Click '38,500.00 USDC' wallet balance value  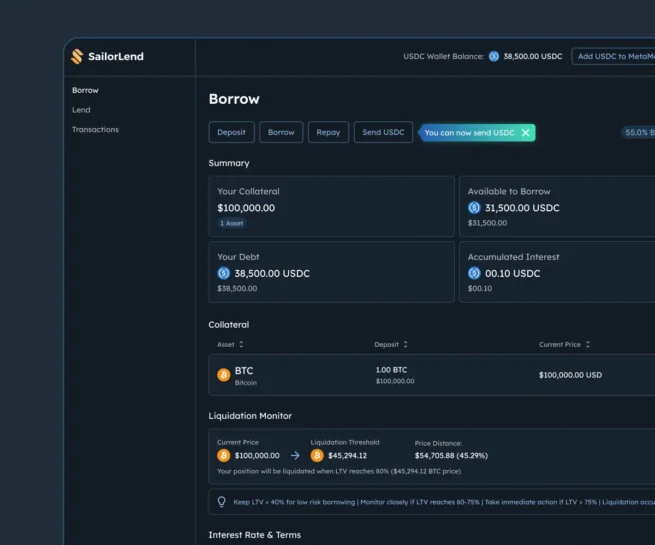tap(533, 56)
